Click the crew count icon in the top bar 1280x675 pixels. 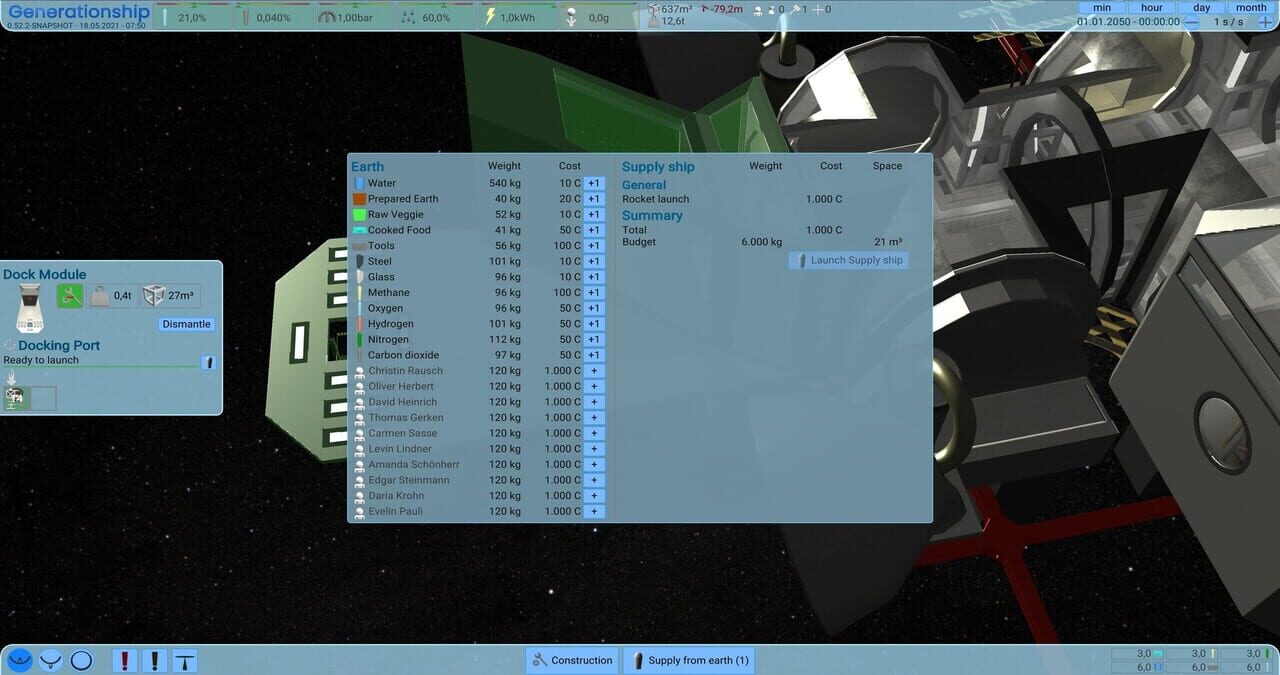(757, 9)
